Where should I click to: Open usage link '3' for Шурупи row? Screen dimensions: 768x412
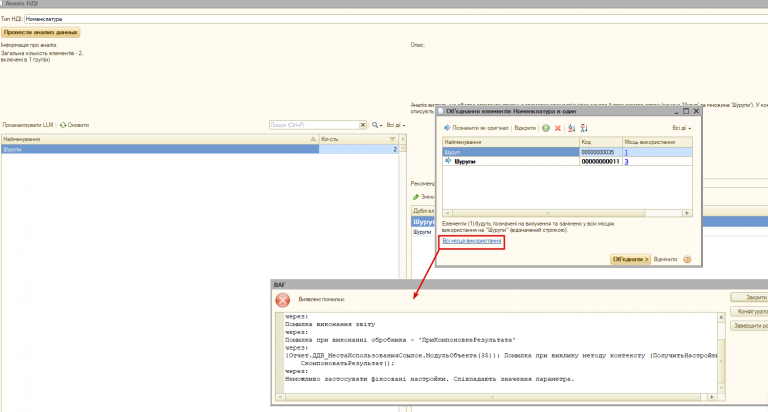626,161
